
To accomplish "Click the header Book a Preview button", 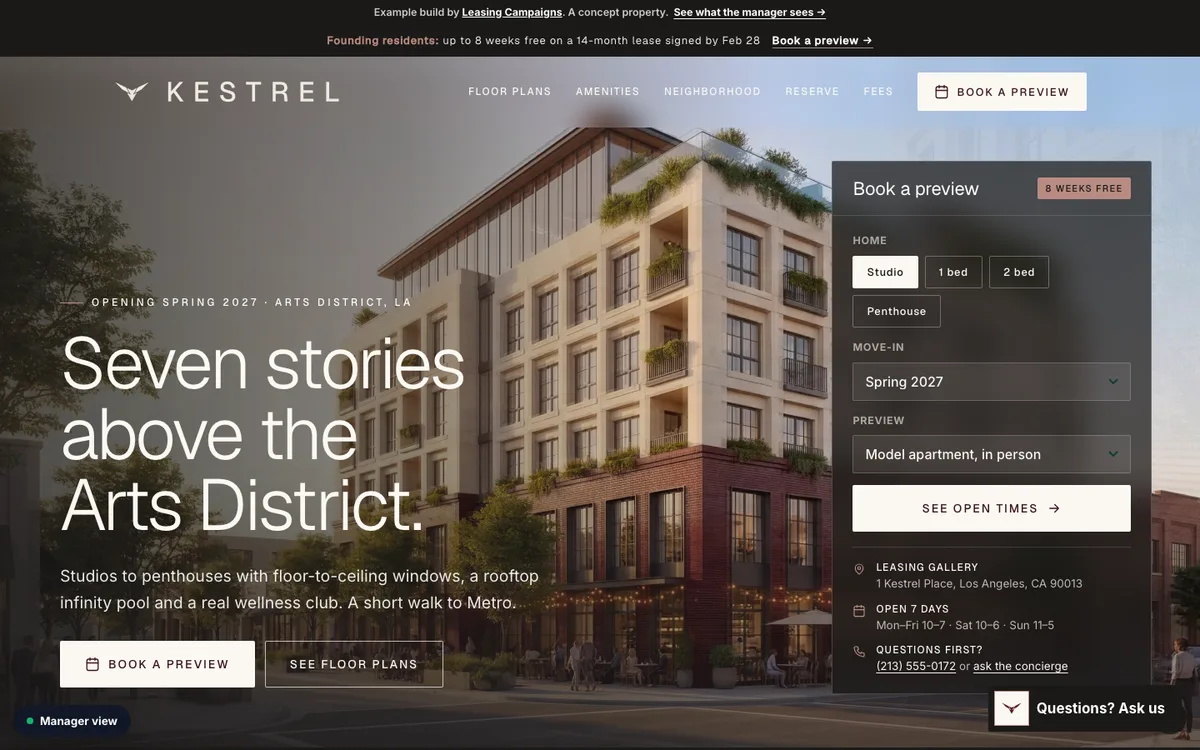I will click(x=1002, y=92).
